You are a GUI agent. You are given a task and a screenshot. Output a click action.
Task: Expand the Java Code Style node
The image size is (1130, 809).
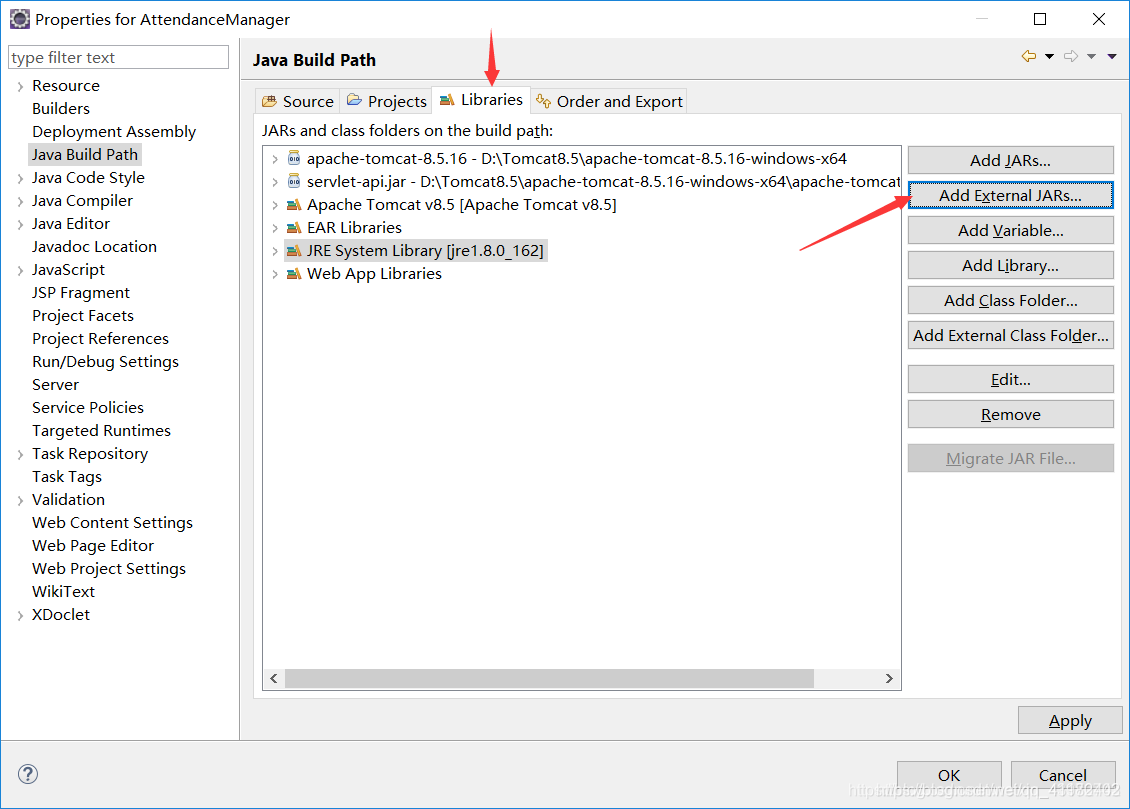click(x=20, y=179)
